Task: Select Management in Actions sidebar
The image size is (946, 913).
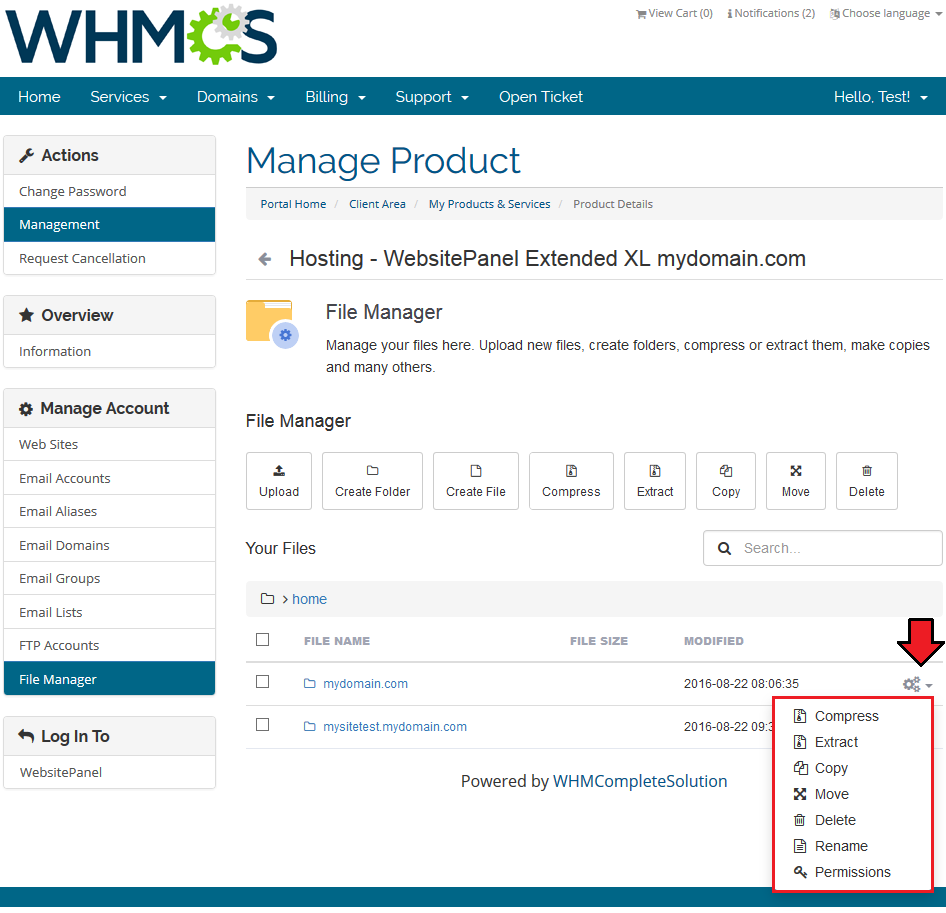Action: pyautogui.click(x=109, y=224)
